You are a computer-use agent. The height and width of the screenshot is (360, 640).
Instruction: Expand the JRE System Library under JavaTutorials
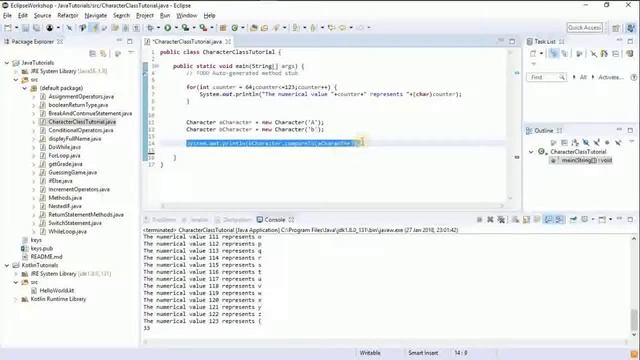[16, 71]
